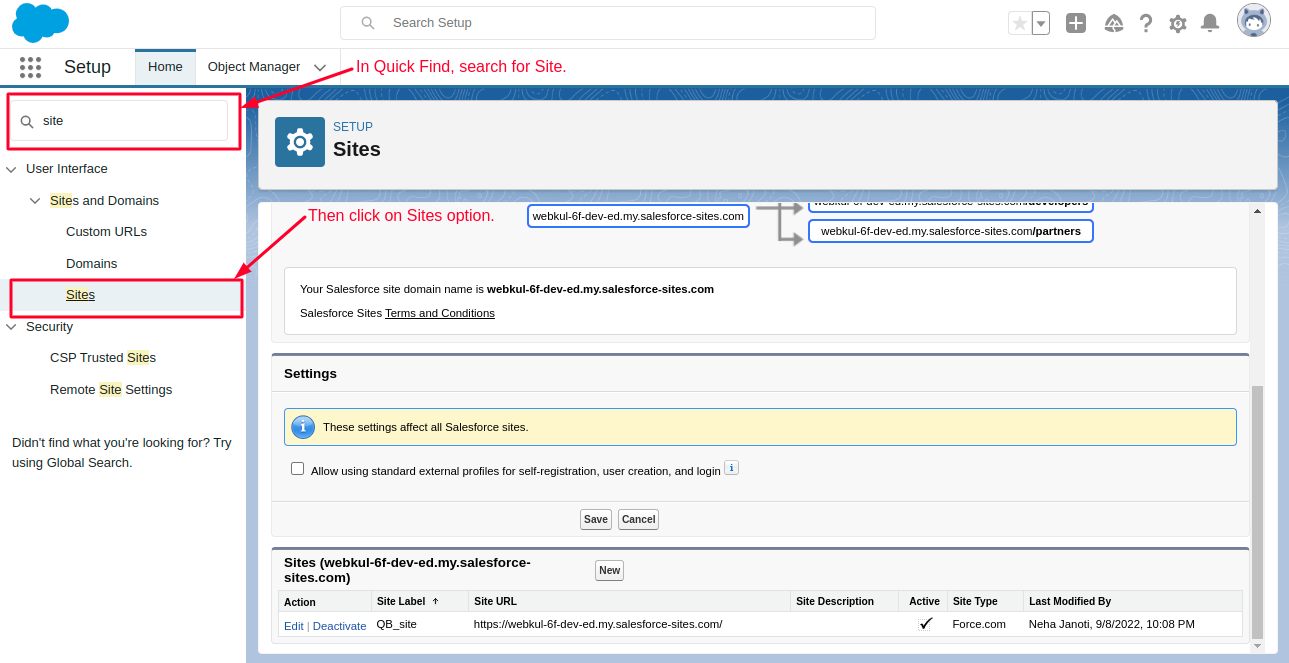
Task: Click the Favorites star icon
Action: pos(1019,23)
